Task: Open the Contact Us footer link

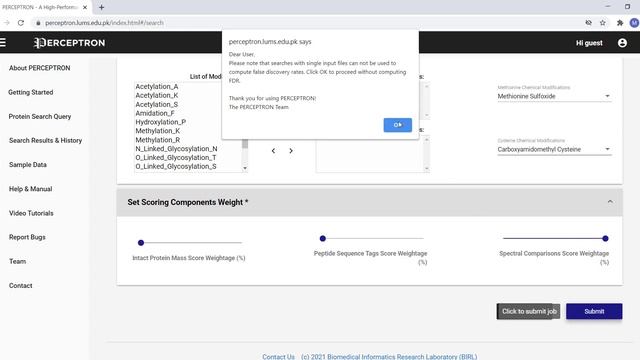Action: coord(278,356)
